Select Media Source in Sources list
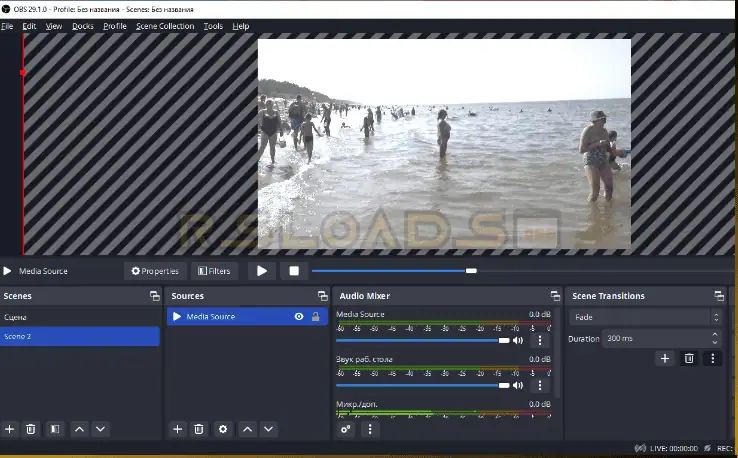738x458 pixels. [248, 317]
